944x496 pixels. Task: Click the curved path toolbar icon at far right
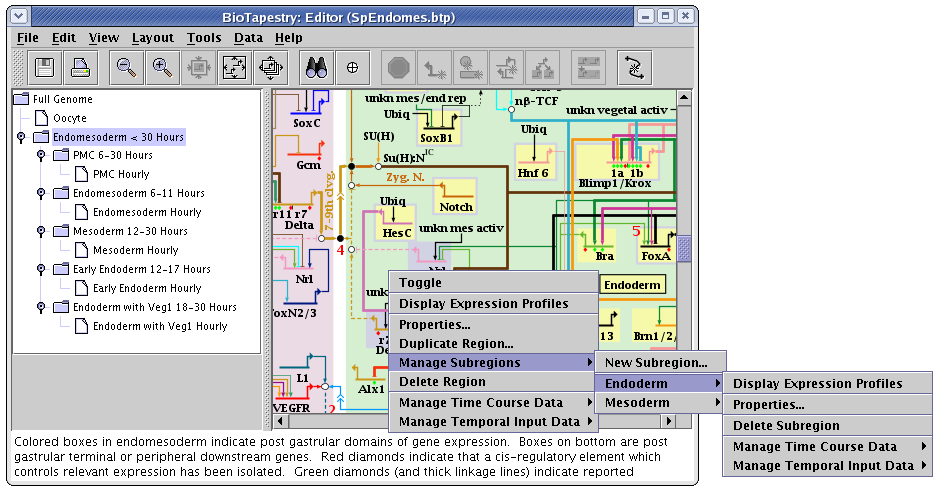click(x=634, y=67)
